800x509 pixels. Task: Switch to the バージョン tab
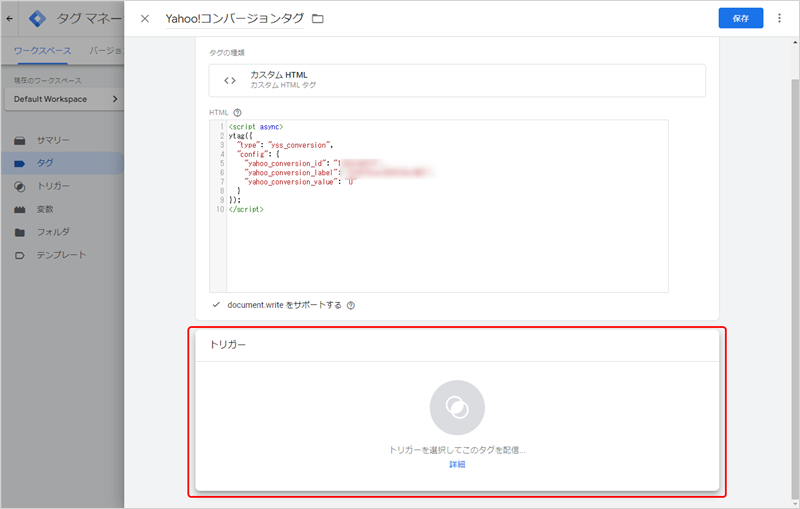[x=106, y=50]
